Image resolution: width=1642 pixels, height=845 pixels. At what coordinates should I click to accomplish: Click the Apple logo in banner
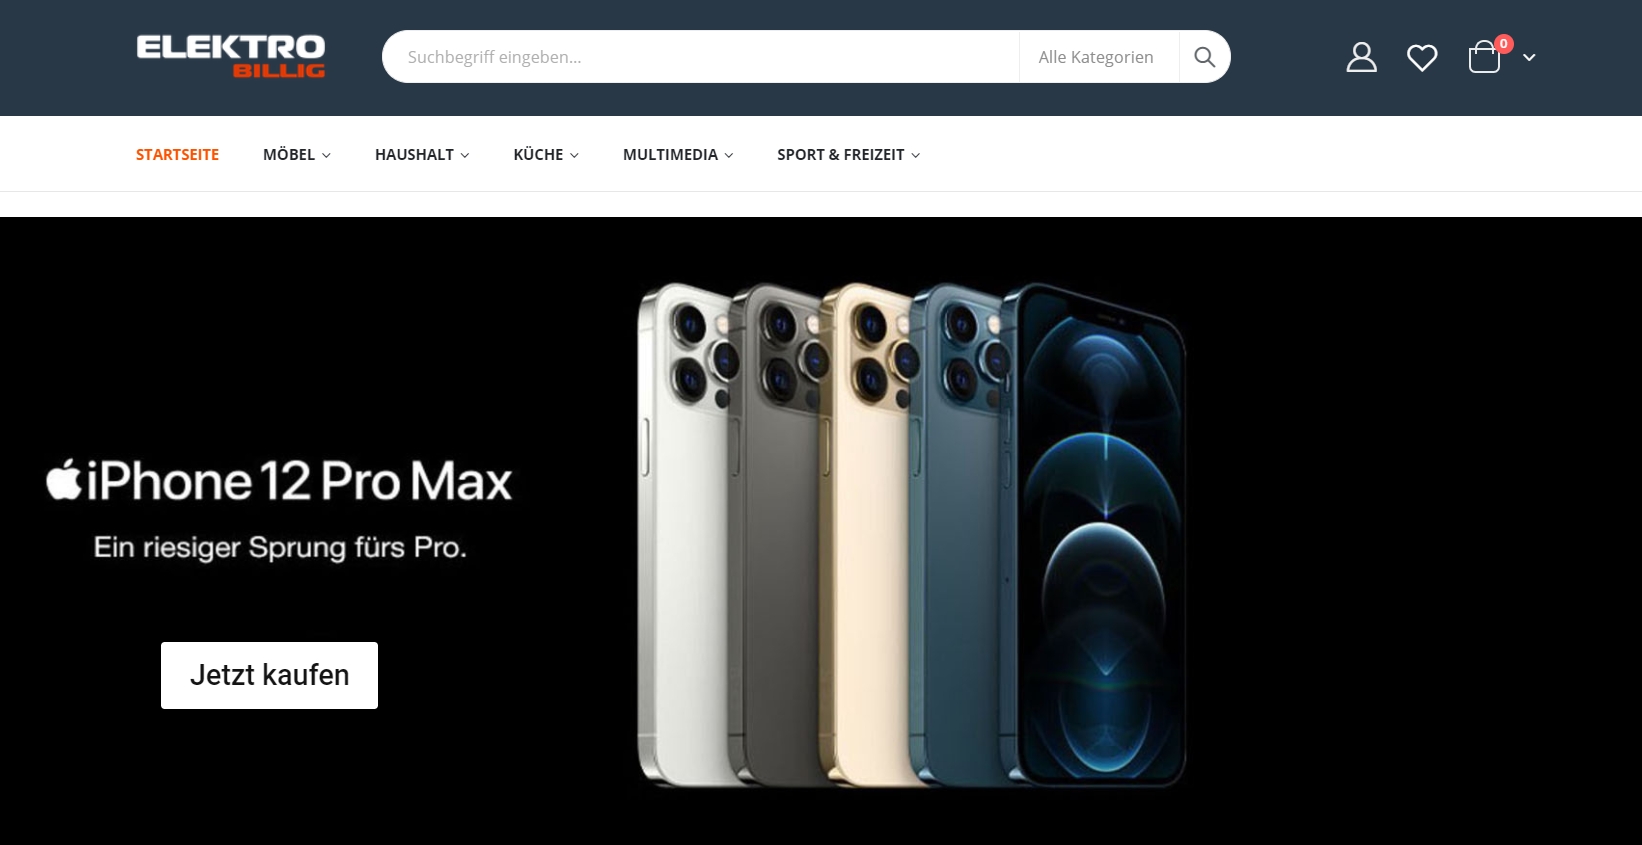coord(64,480)
